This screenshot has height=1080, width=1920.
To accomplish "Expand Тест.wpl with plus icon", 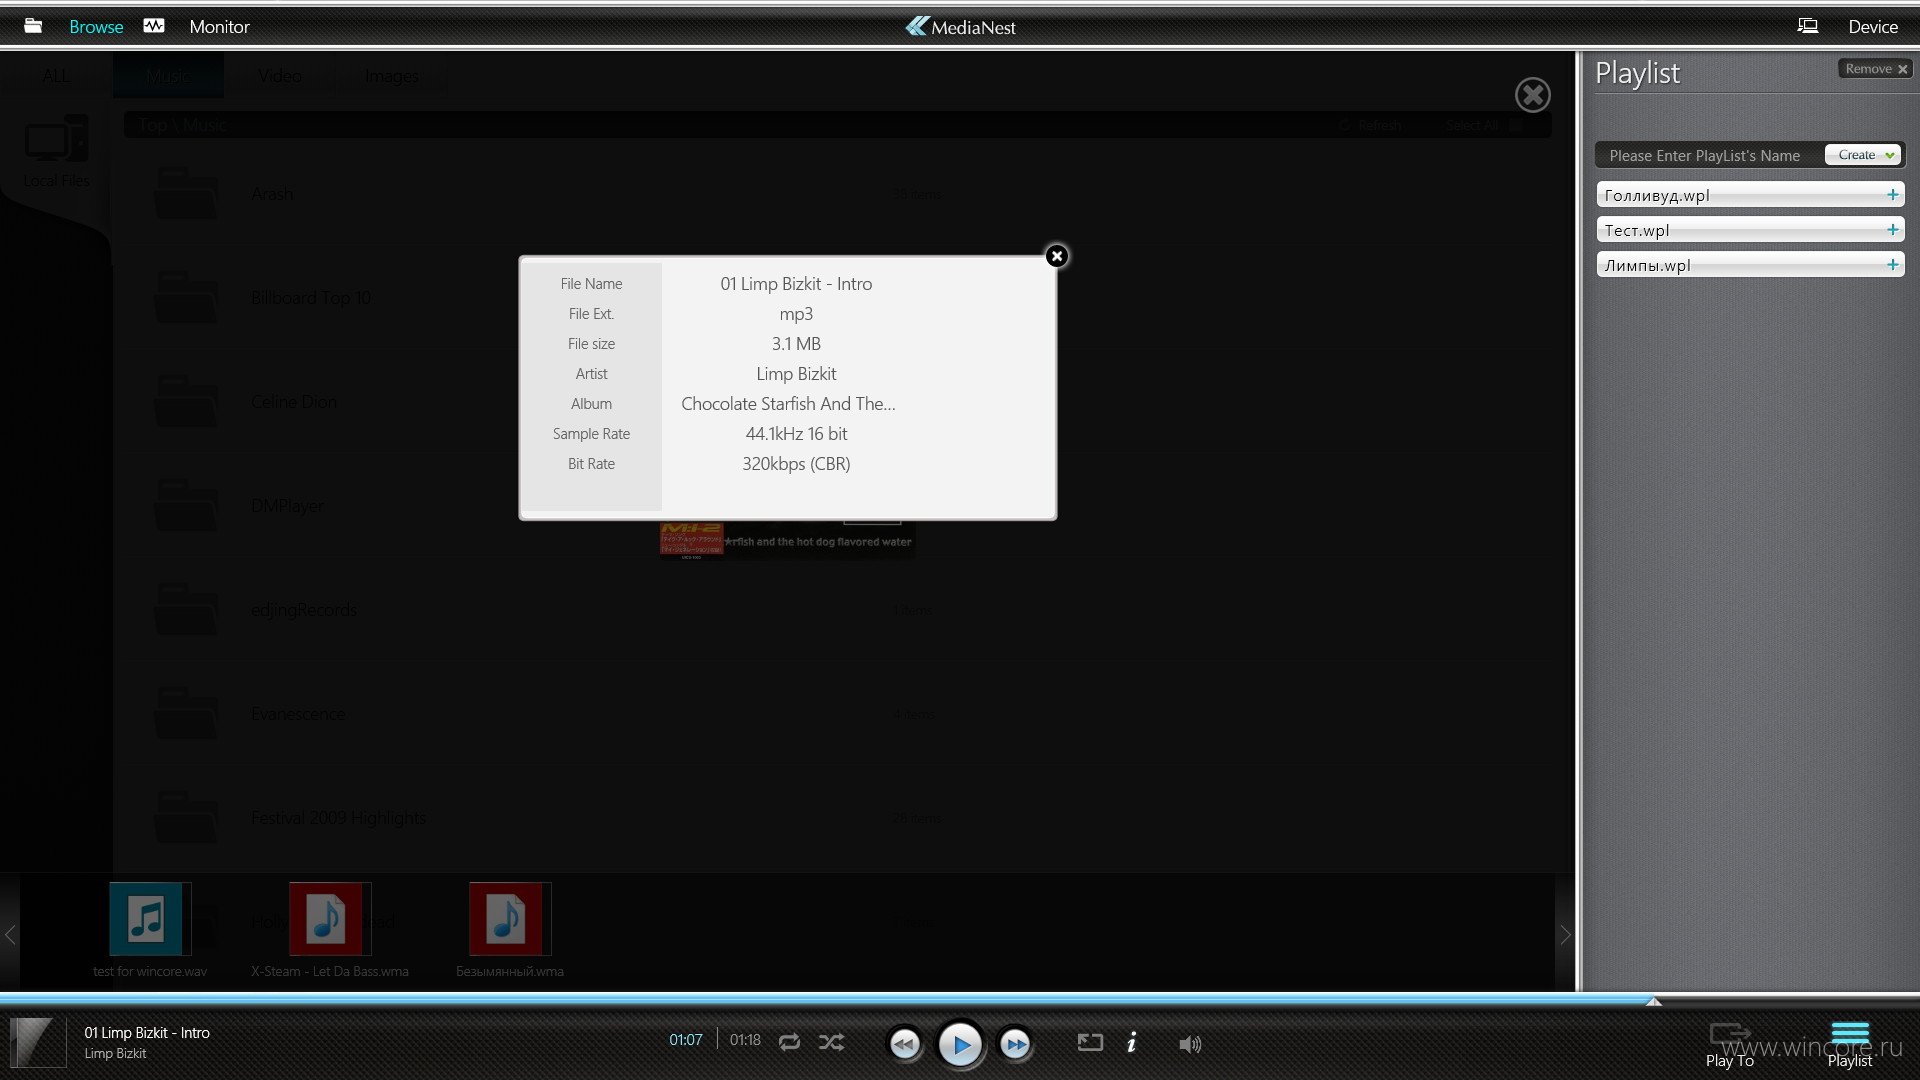I will 1892,230.
